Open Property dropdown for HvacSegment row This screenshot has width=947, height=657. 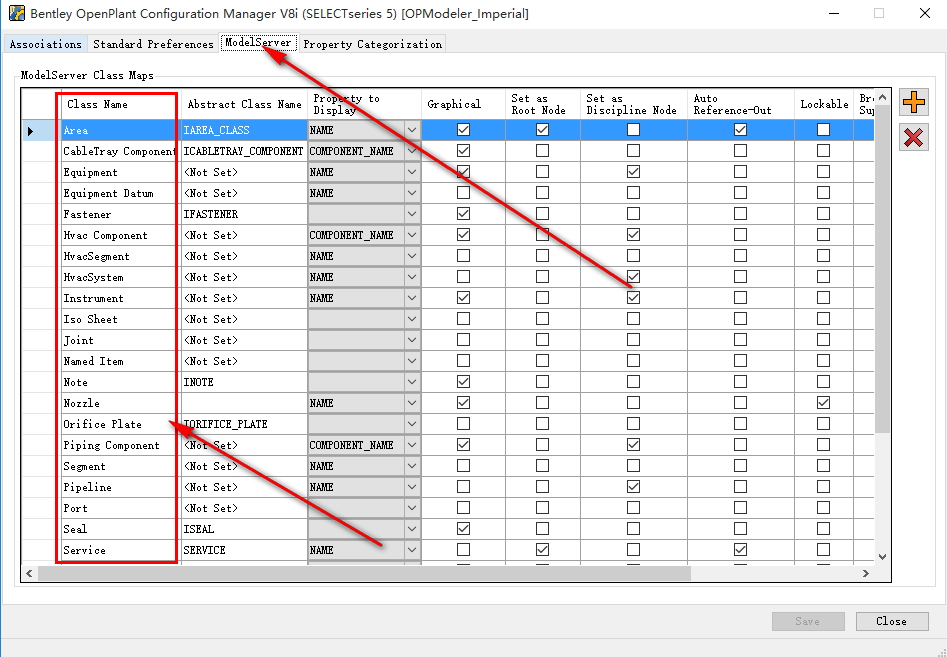point(412,256)
